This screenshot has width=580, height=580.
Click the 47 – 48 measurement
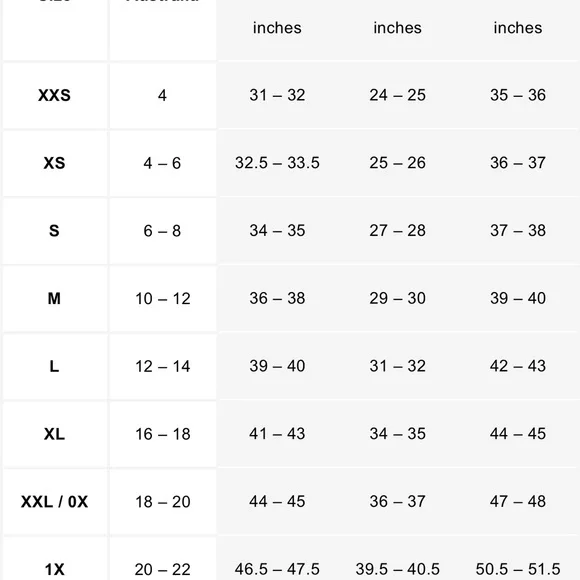tap(517, 501)
